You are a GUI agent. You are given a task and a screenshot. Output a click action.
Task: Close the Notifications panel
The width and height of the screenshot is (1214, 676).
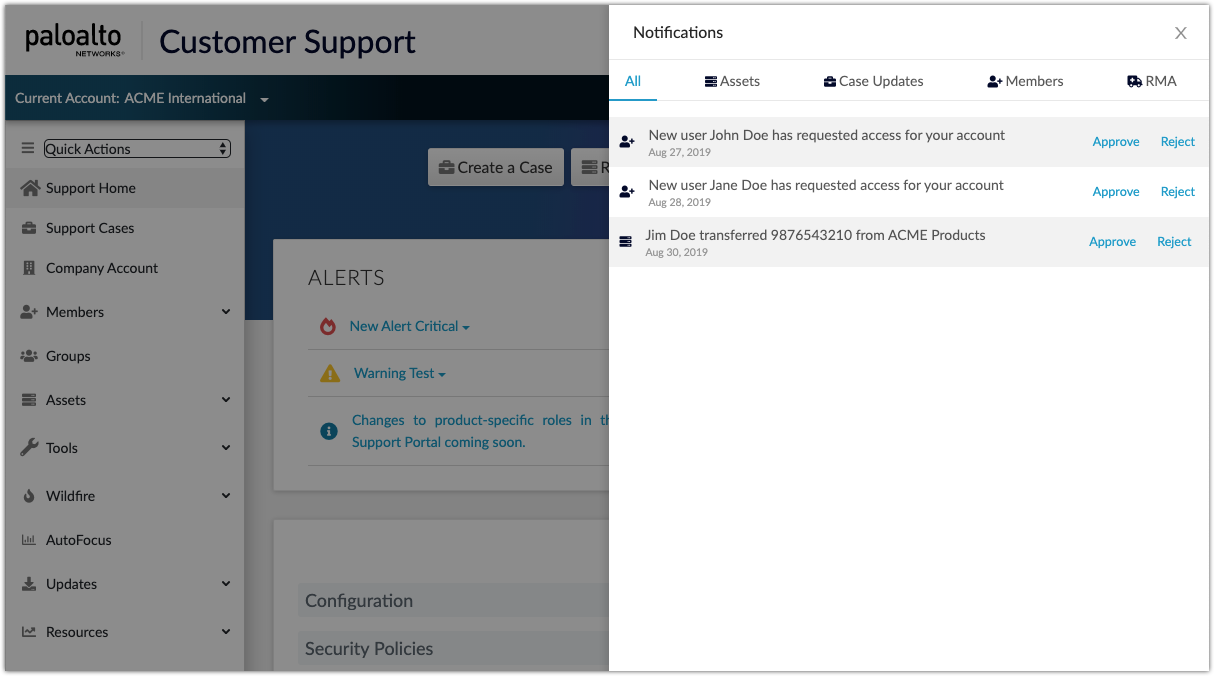(1181, 33)
